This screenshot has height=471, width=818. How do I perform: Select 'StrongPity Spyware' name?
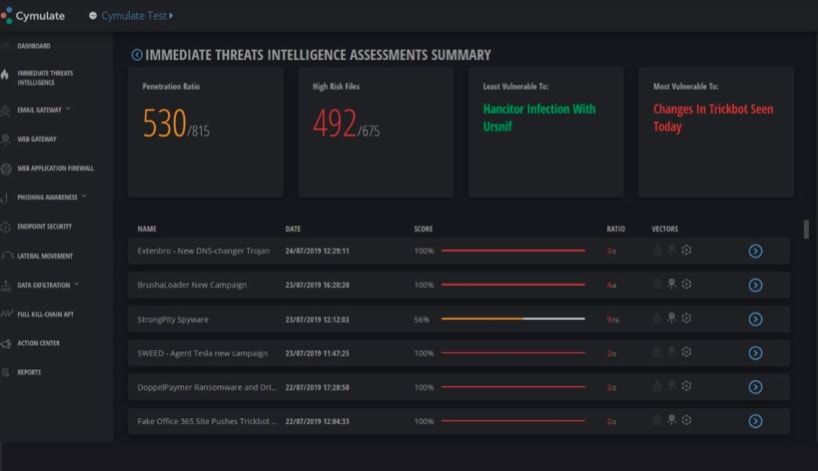coord(173,319)
